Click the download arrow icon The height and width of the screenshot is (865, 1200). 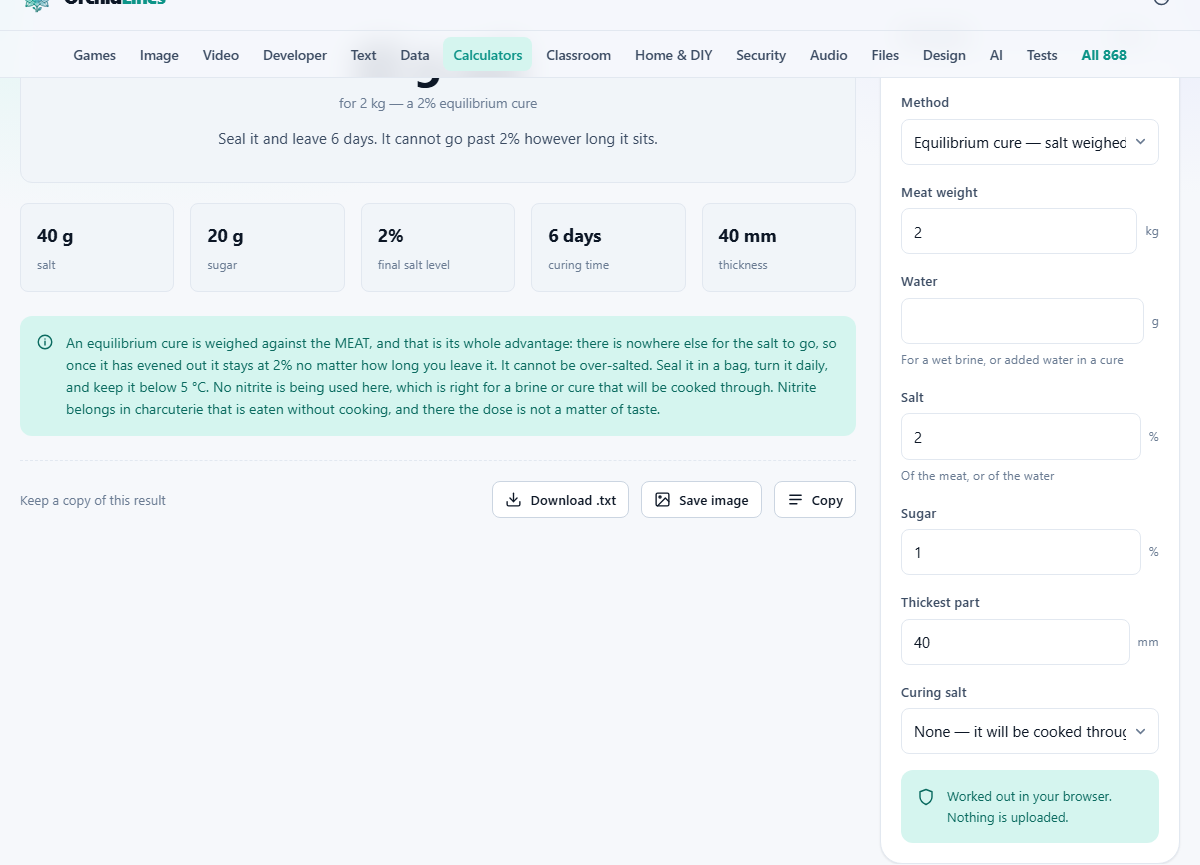tap(513, 500)
